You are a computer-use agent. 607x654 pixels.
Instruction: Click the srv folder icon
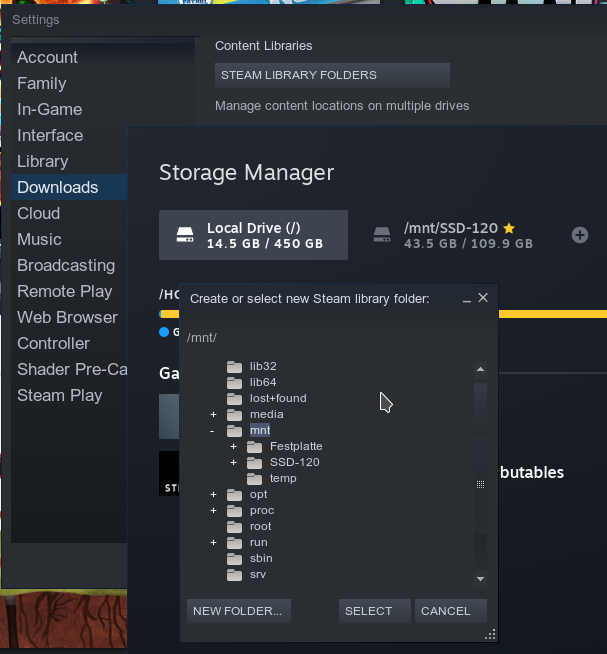coord(234,575)
